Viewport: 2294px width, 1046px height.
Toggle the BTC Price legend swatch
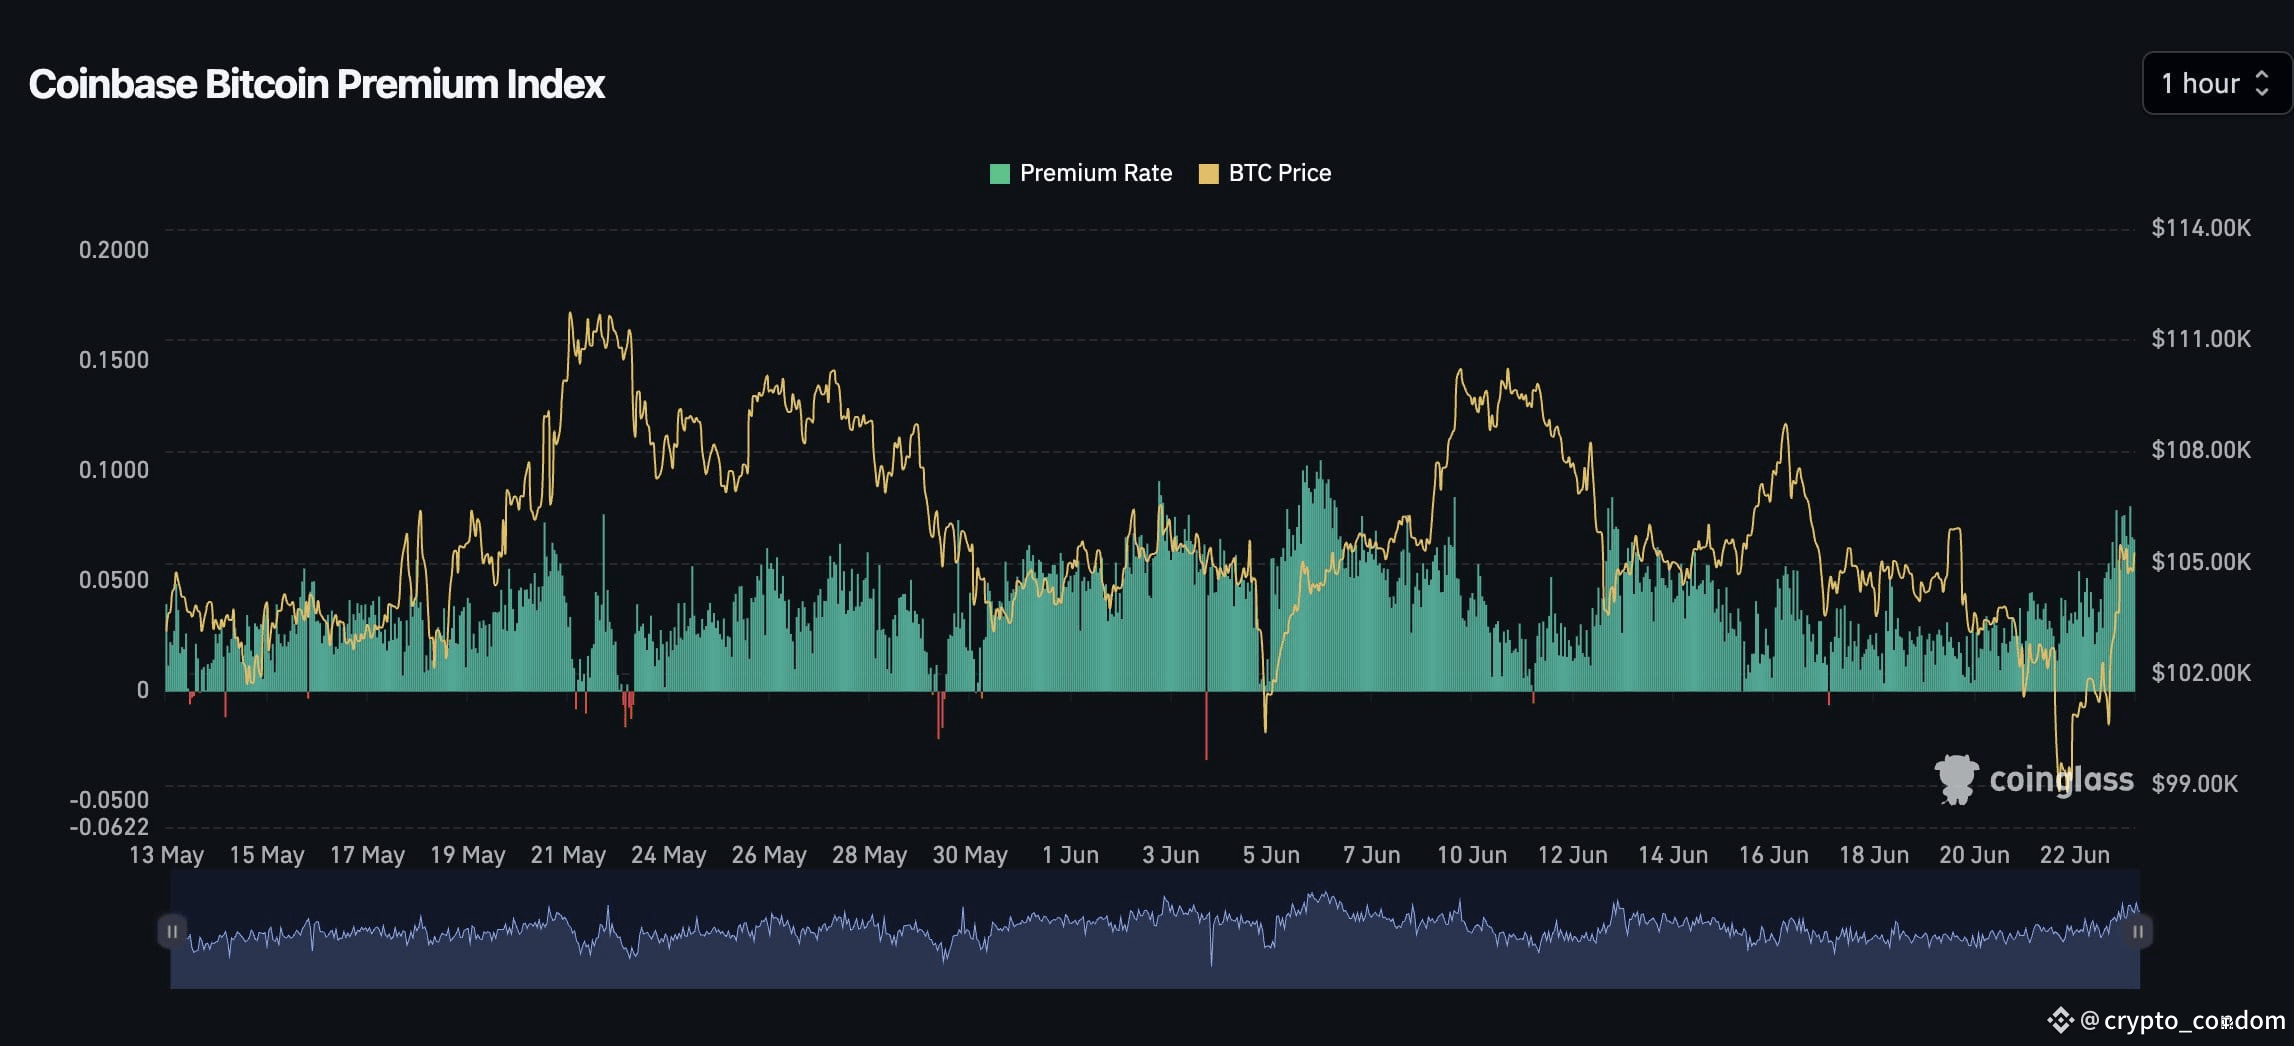pos(1208,174)
